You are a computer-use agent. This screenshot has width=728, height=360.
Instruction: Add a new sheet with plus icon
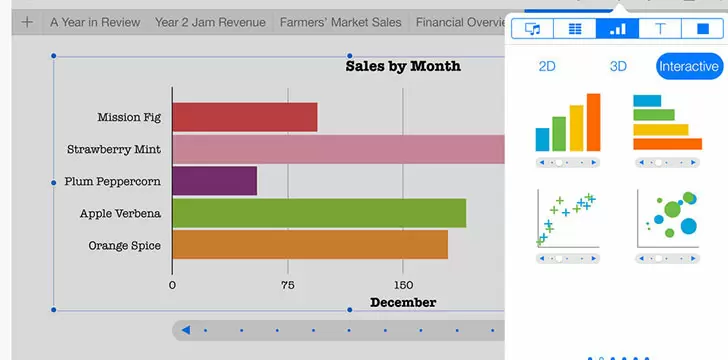pos(27,22)
